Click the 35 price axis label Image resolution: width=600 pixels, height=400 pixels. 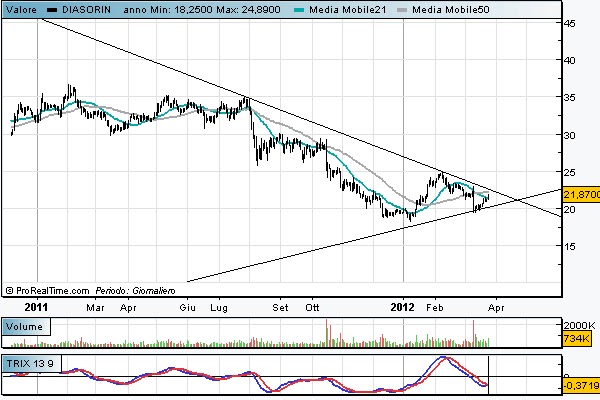point(569,98)
